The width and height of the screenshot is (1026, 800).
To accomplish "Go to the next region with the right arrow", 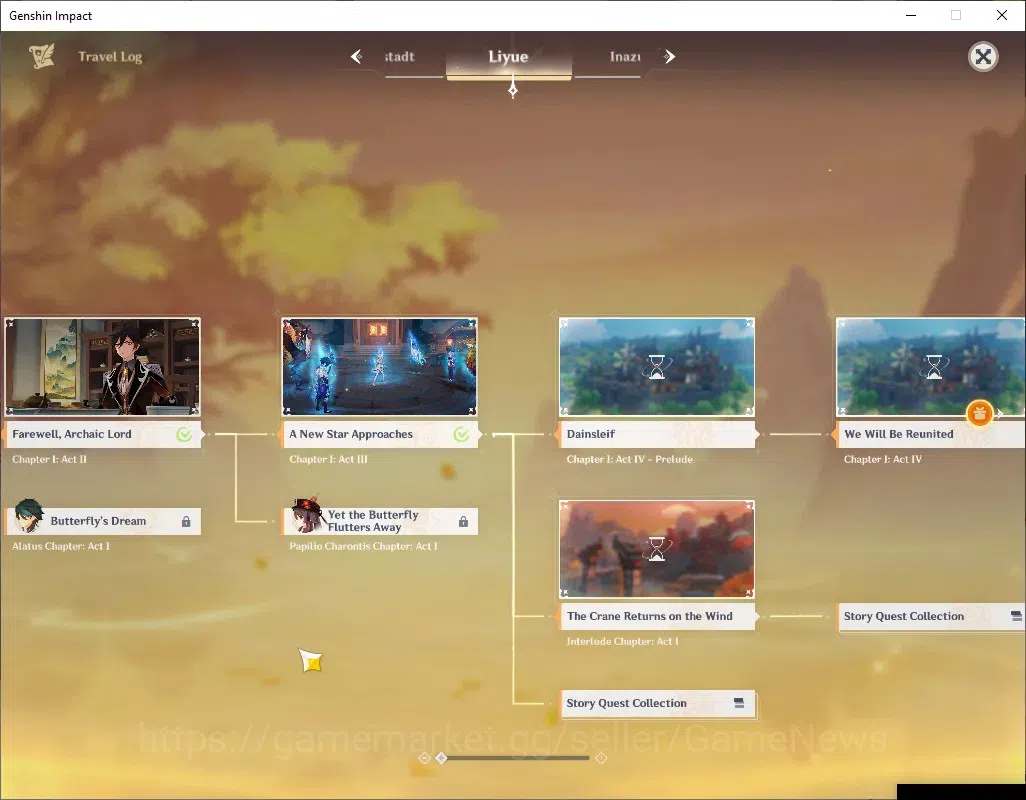I will (669, 56).
